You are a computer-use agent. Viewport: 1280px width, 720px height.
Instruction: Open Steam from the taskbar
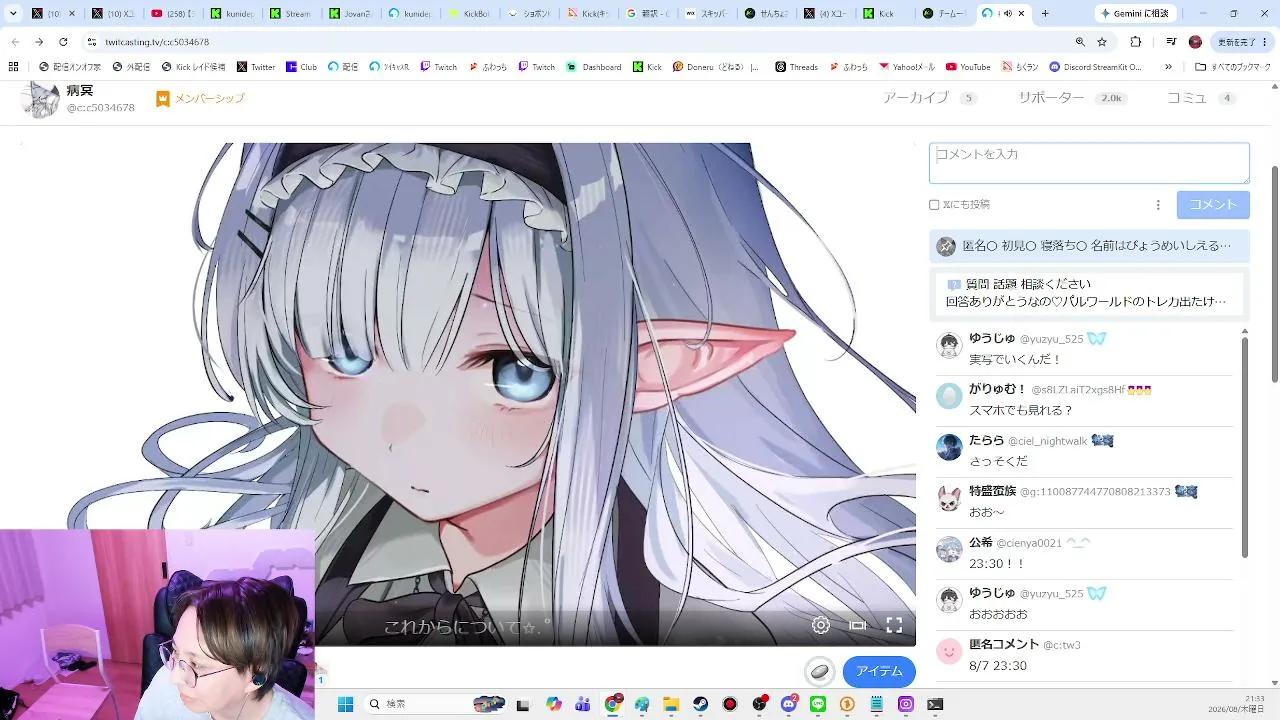[x=701, y=704]
